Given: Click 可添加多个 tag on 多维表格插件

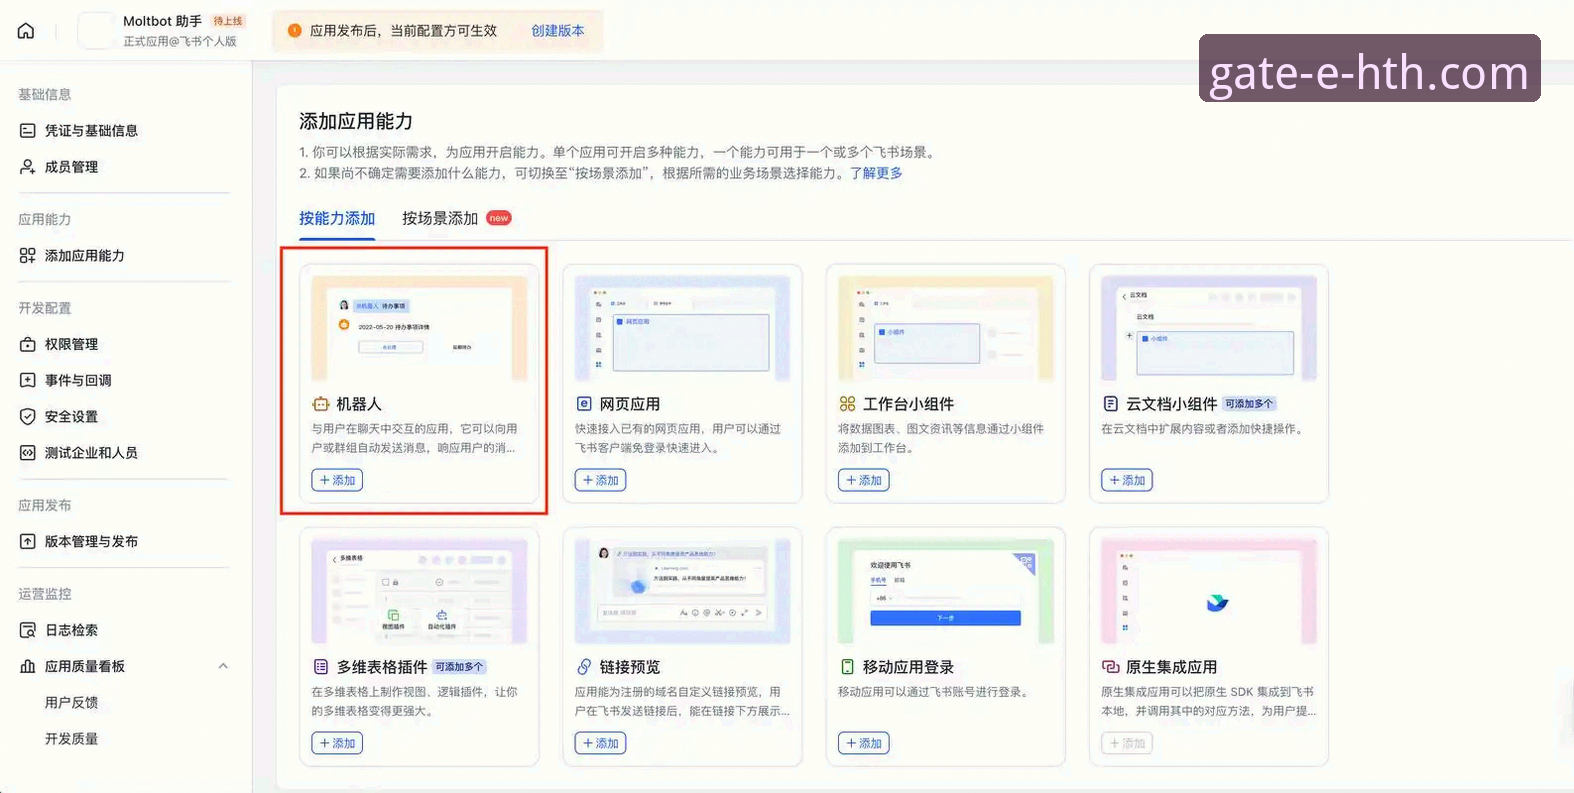Looking at the screenshot, I should (x=460, y=667).
